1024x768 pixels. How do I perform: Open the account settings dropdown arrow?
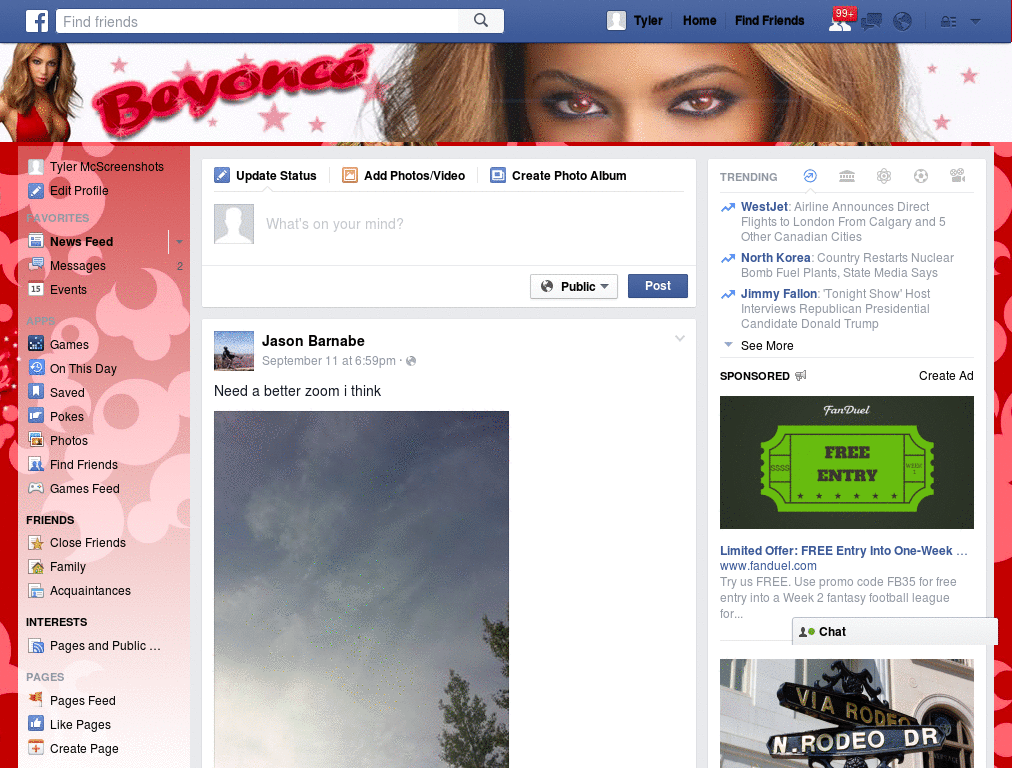[x=975, y=20]
